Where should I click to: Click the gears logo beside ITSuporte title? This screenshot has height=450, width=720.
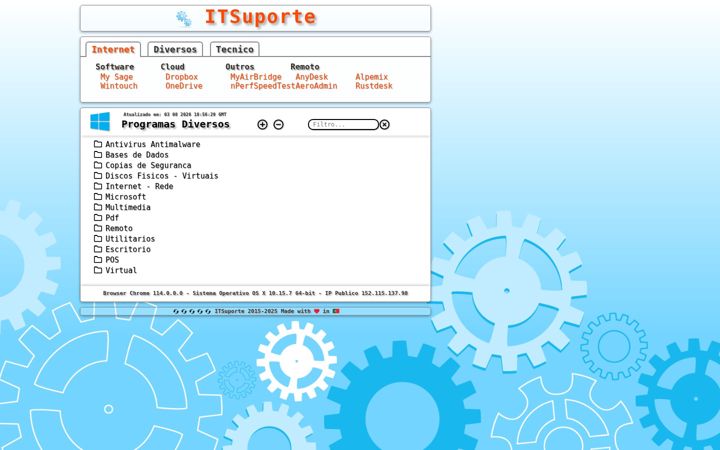click(x=184, y=18)
